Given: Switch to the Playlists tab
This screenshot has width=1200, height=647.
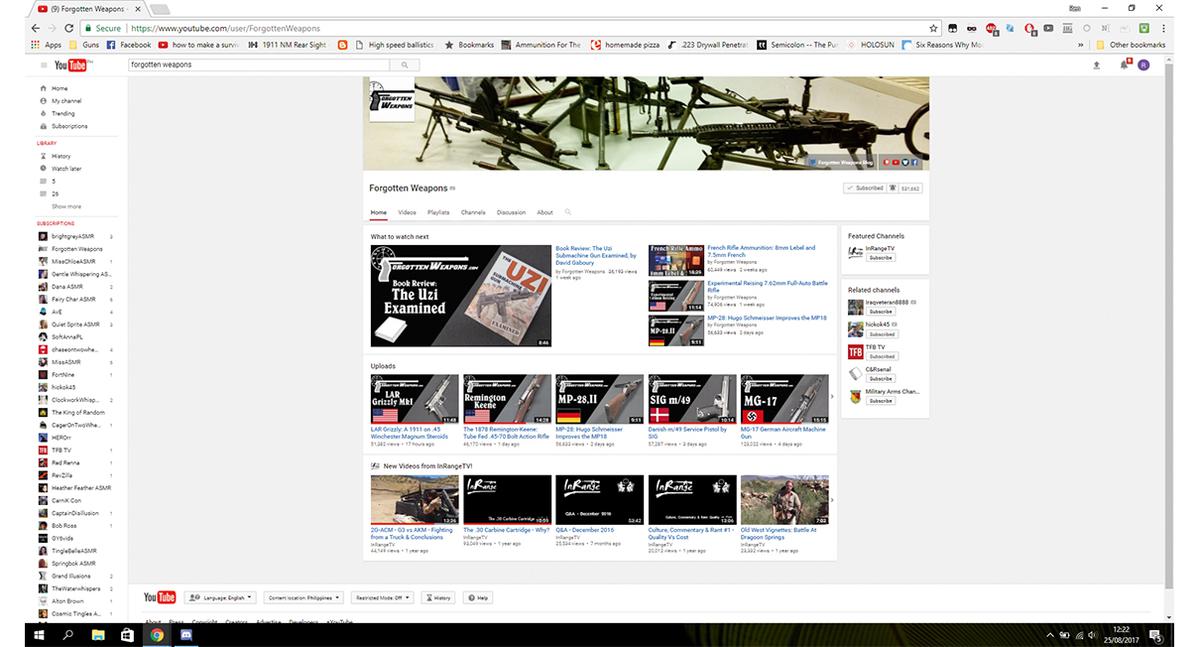Looking at the screenshot, I should [x=438, y=212].
